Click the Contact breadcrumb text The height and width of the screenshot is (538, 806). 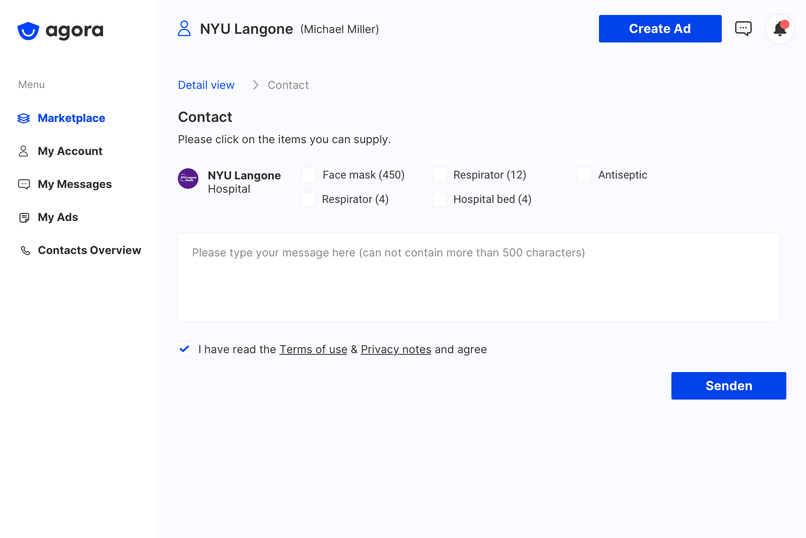point(288,85)
